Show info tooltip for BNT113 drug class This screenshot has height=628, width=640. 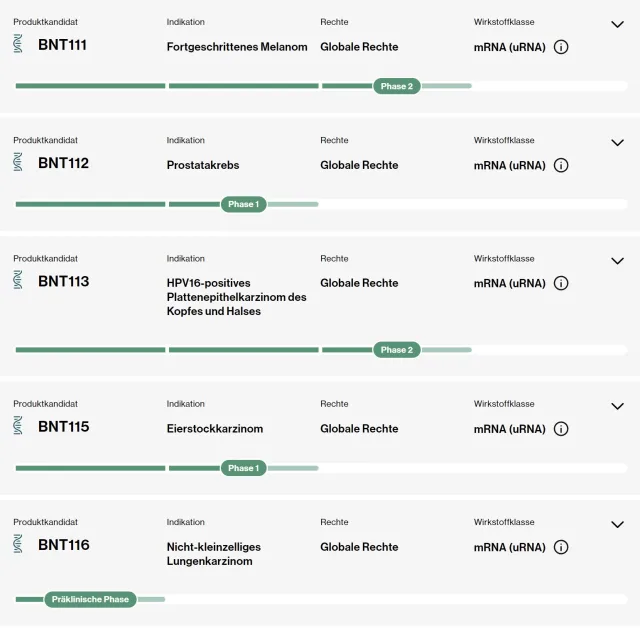coord(561,283)
